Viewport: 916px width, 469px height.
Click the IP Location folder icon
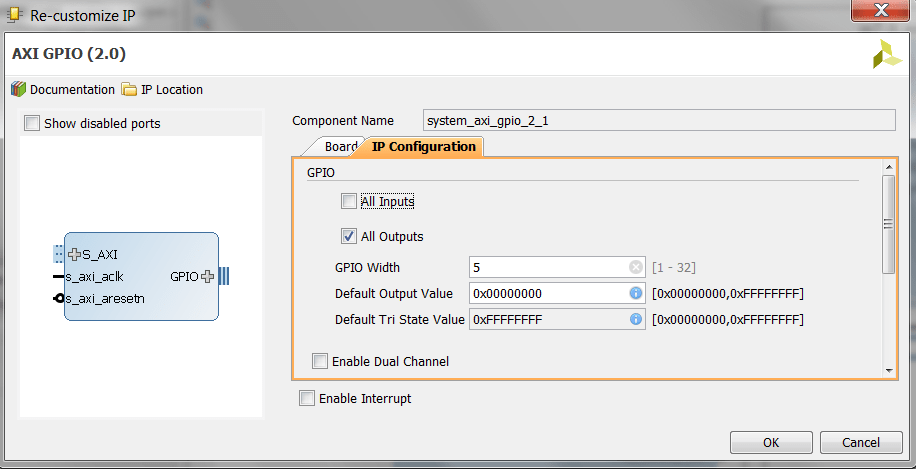[x=129, y=90]
